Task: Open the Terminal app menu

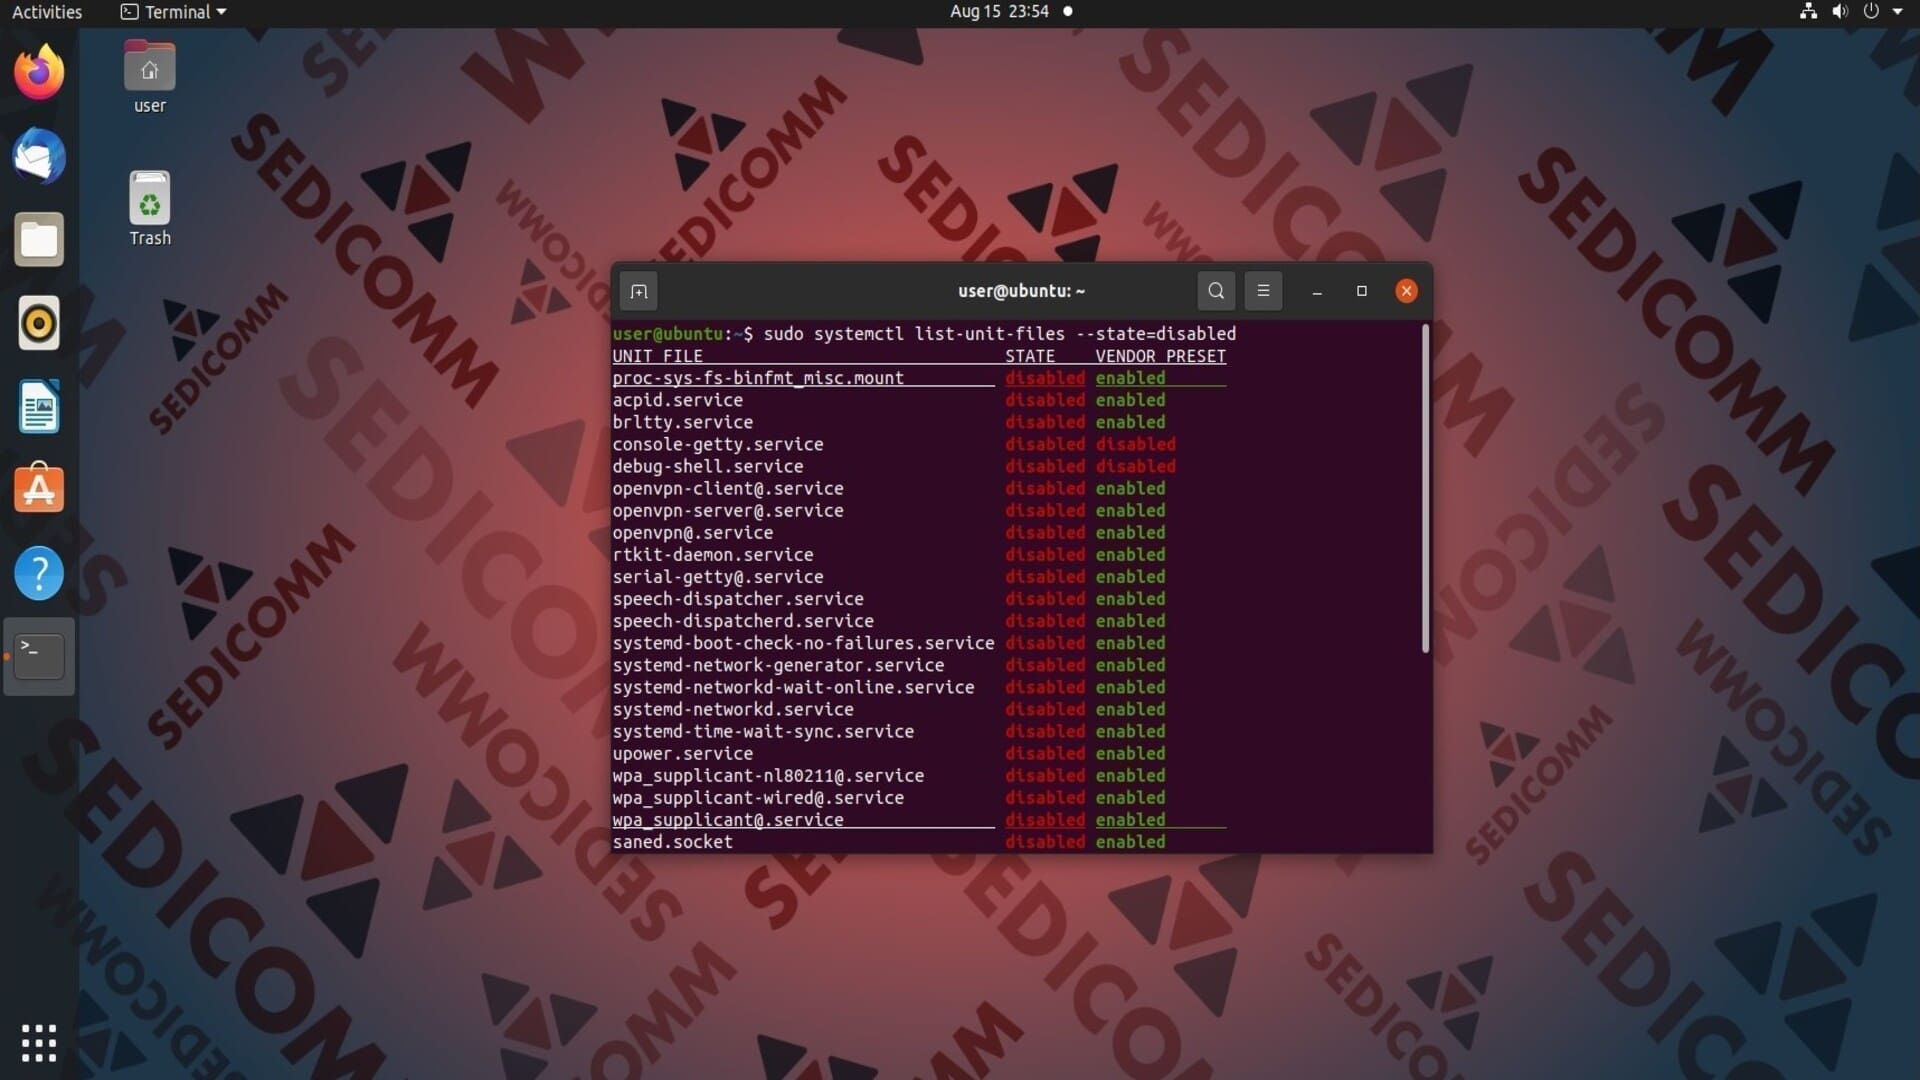Action: pyautogui.click(x=174, y=12)
